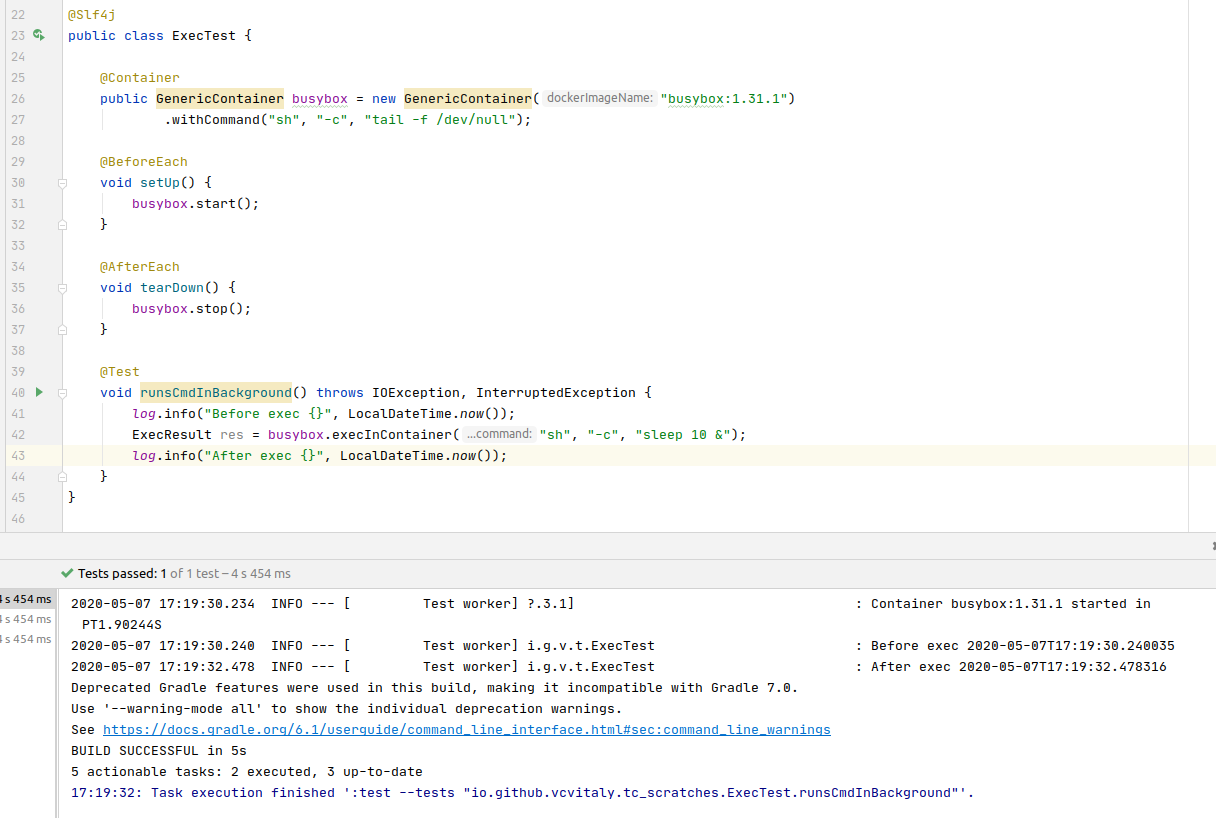Click line number 26 in the gutter
Image resolution: width=1216 pixels, height=818 pixels.
(x=18, y=98)
